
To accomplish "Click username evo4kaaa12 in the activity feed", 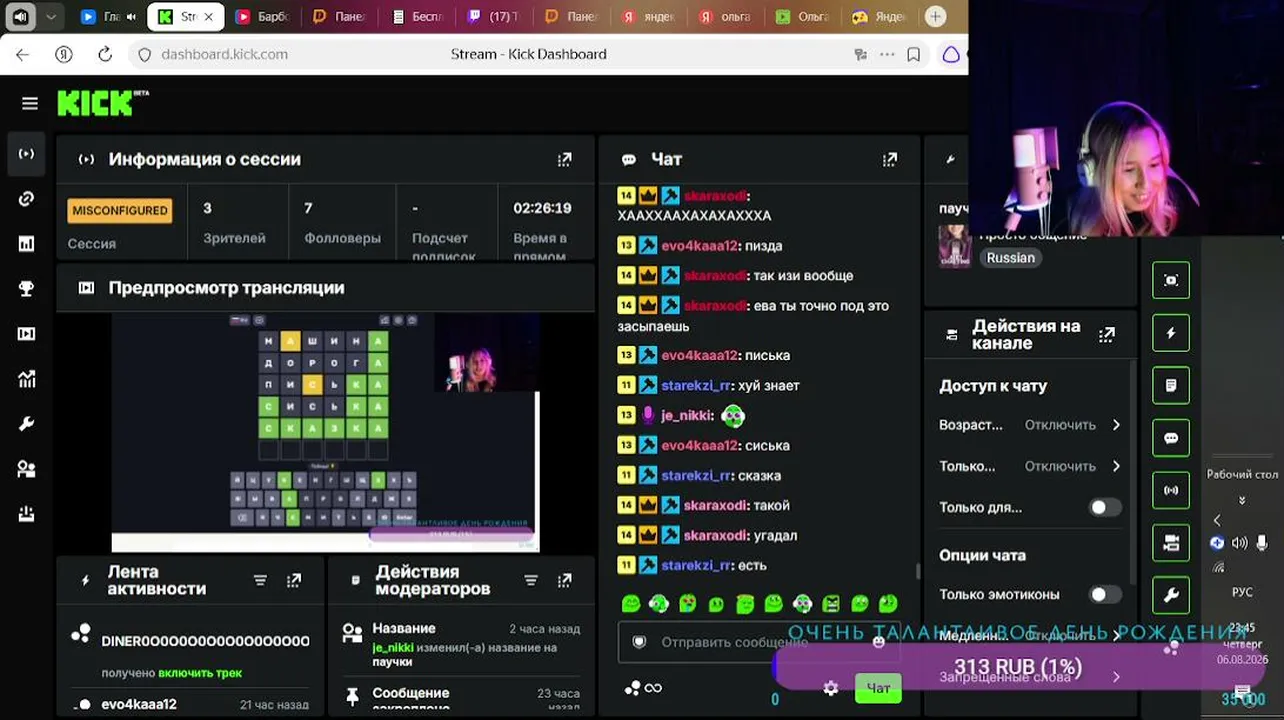I will tap(139, 704).
